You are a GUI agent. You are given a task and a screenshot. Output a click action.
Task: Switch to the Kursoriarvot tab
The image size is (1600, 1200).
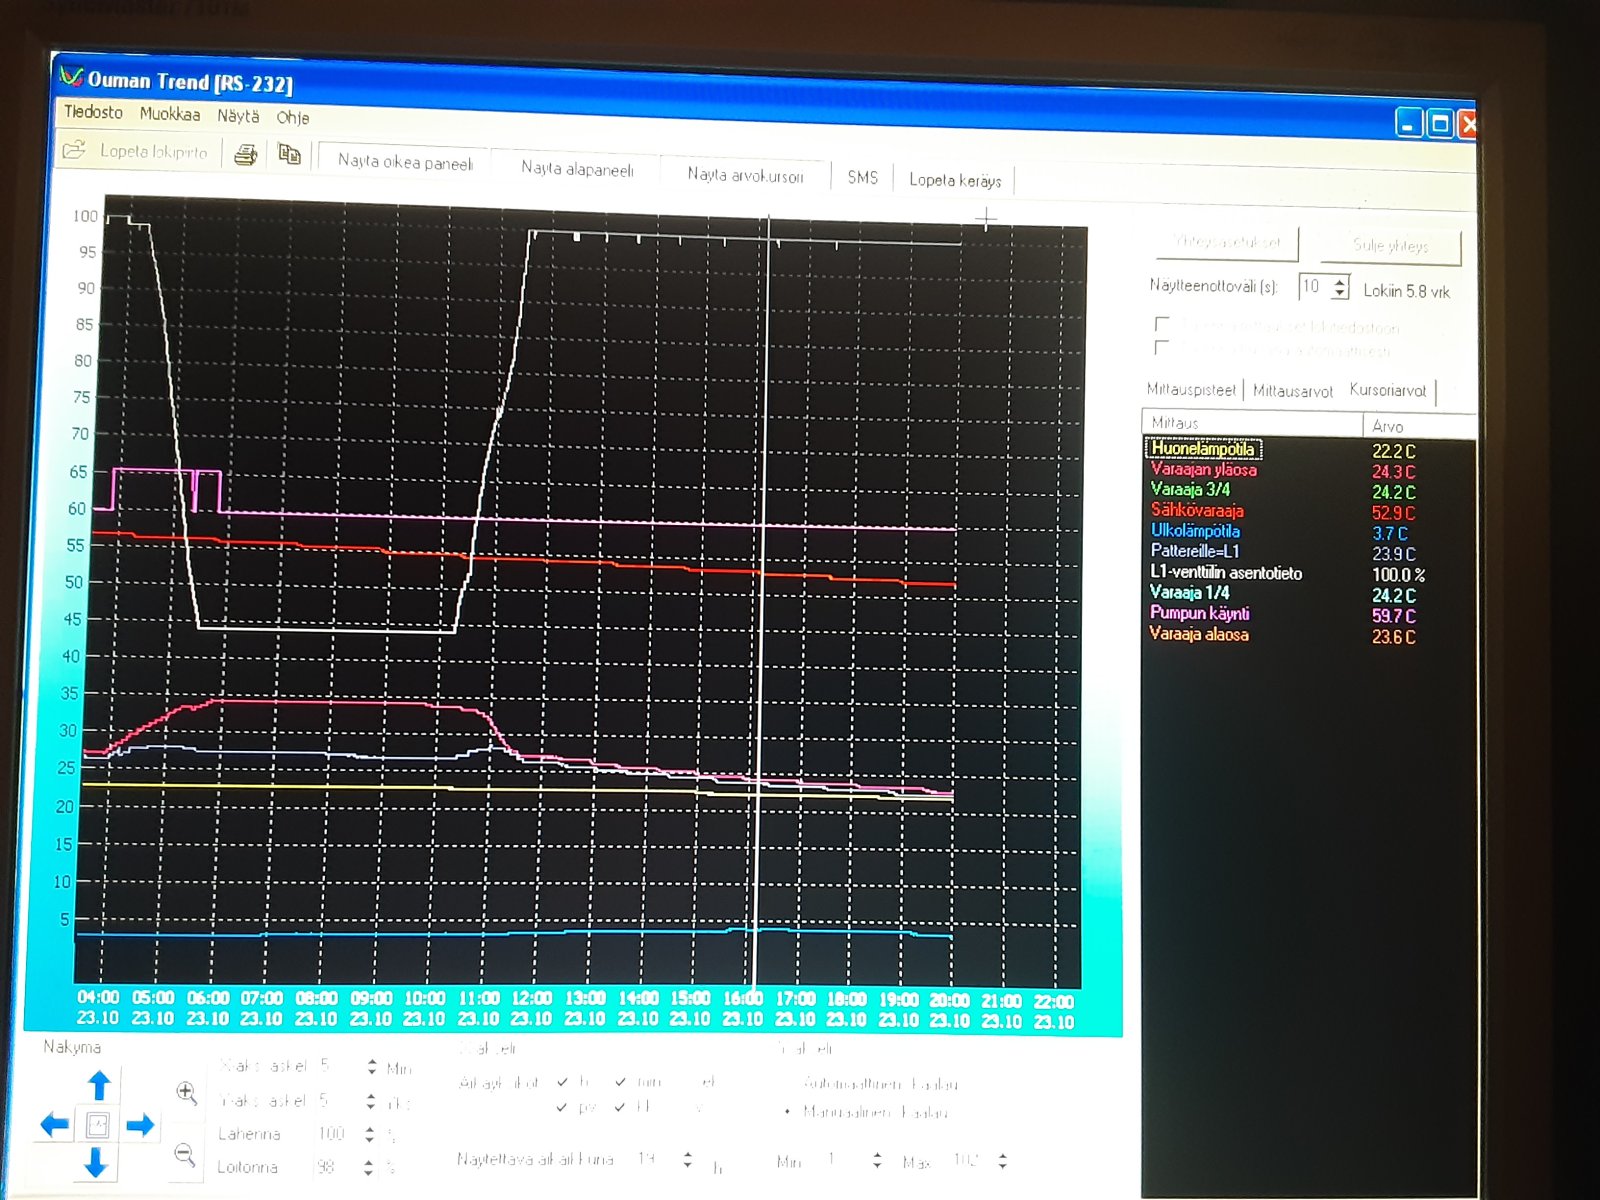click(x=1387, y=390)
